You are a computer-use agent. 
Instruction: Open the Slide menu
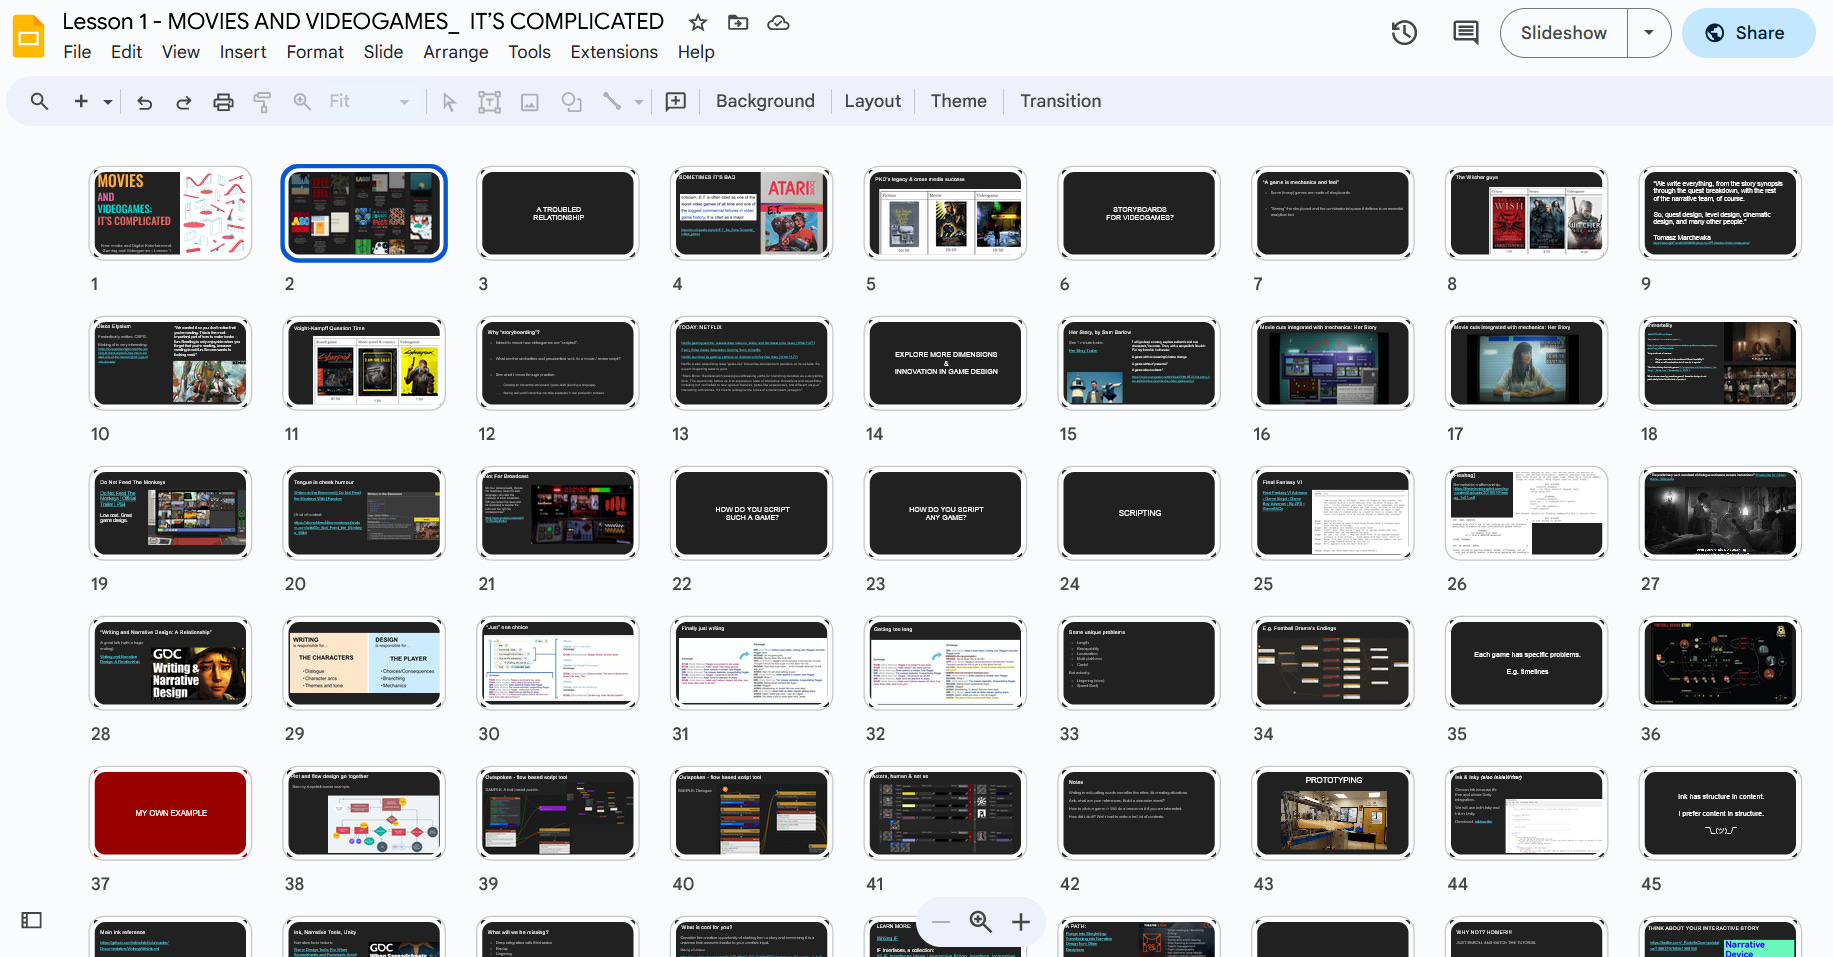(x=383, y=52)
